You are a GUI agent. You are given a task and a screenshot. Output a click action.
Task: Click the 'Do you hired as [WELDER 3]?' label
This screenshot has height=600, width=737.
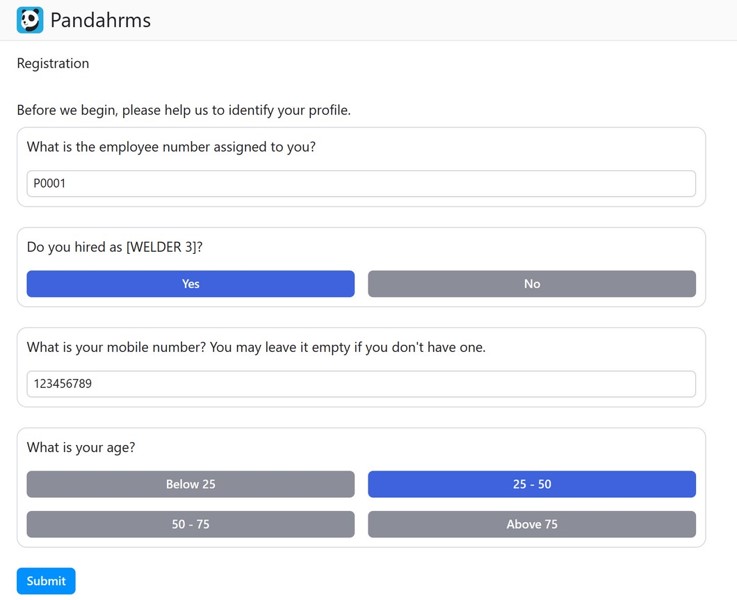(x=115, y=247)
